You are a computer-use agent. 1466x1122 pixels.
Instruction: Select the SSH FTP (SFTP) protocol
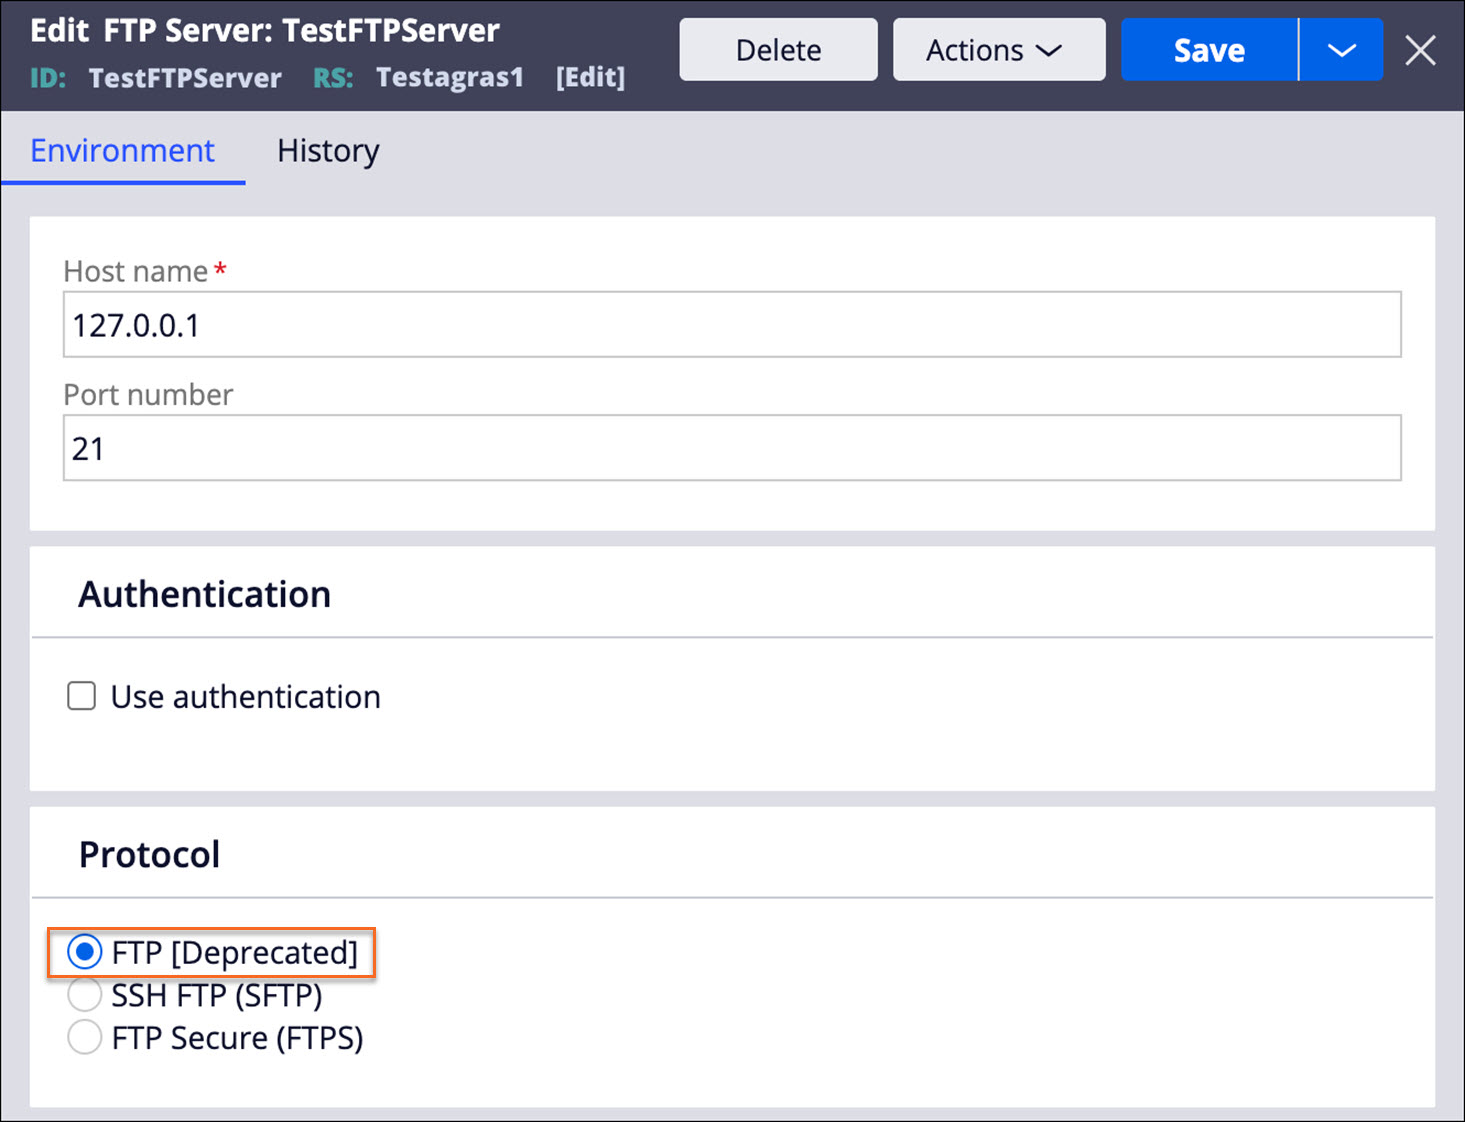[85, 995]
